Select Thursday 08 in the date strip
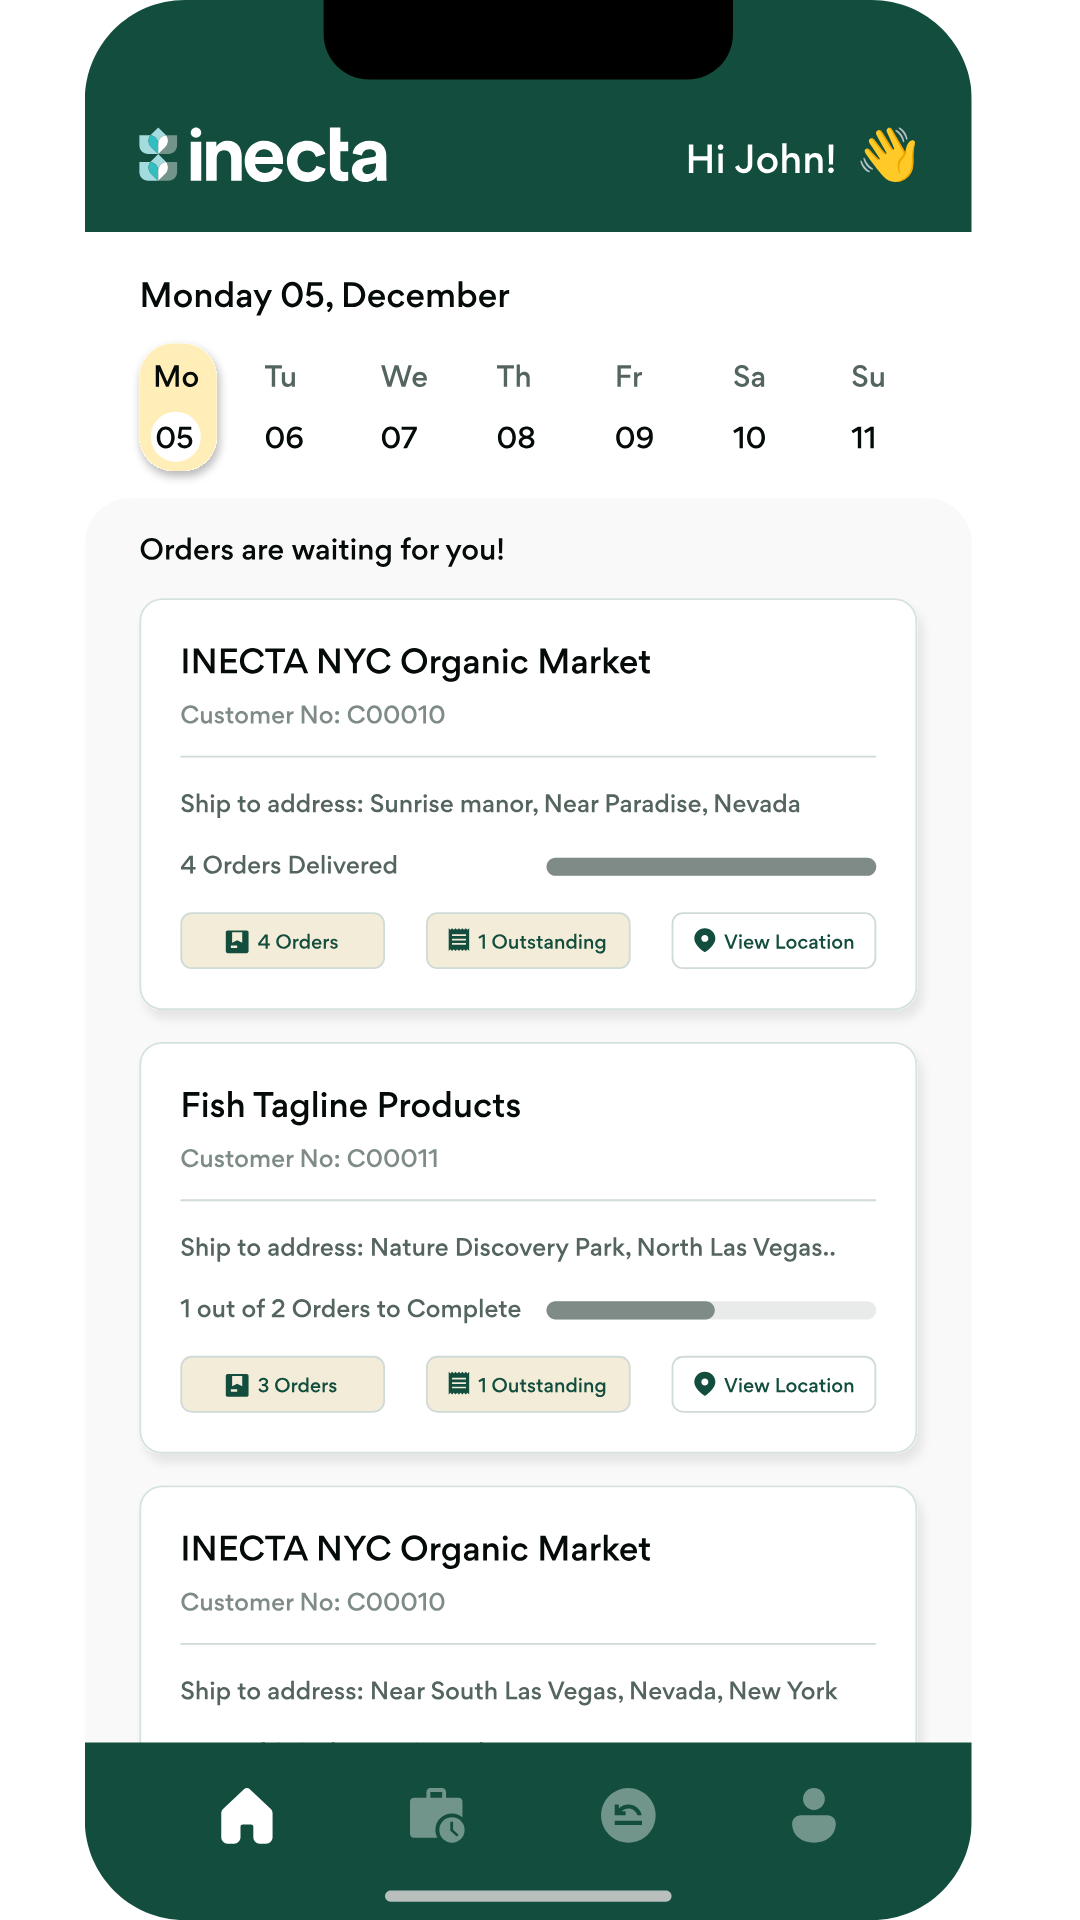Image resolution: width=1080 pixels, height=1920 pixels. (x=515, y=407)
